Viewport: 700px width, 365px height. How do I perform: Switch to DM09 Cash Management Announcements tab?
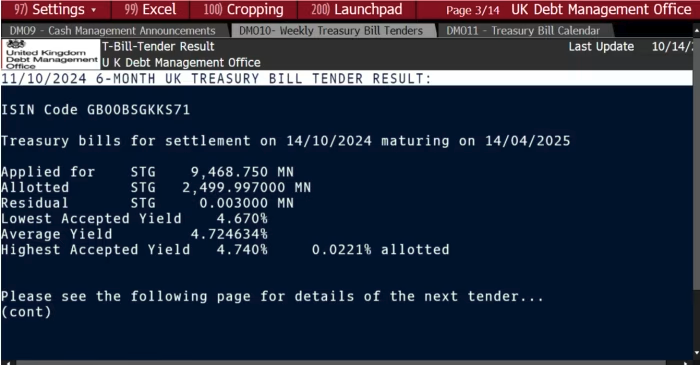112,30
